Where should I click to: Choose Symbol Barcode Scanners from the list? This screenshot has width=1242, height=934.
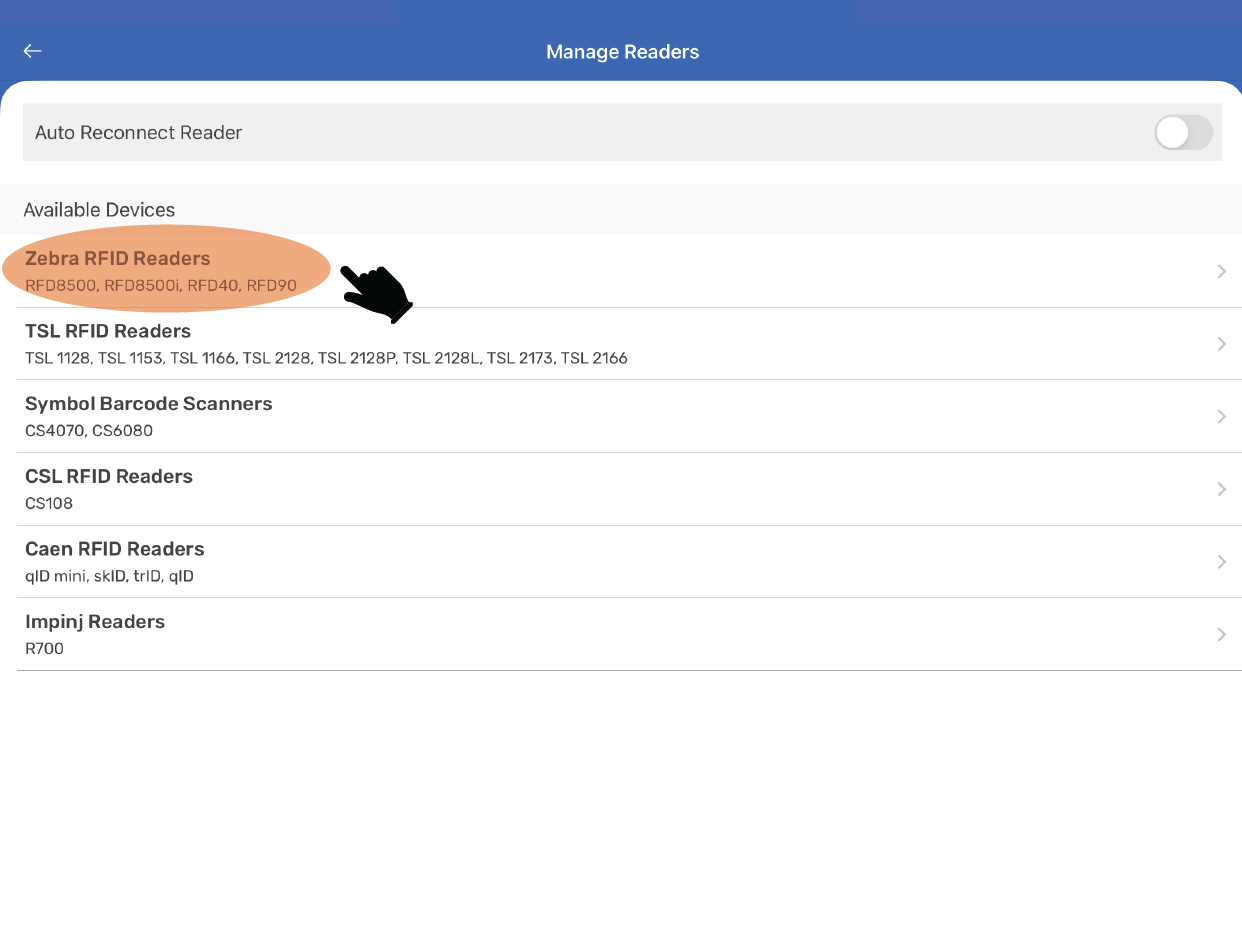click(x=148, y=404)
